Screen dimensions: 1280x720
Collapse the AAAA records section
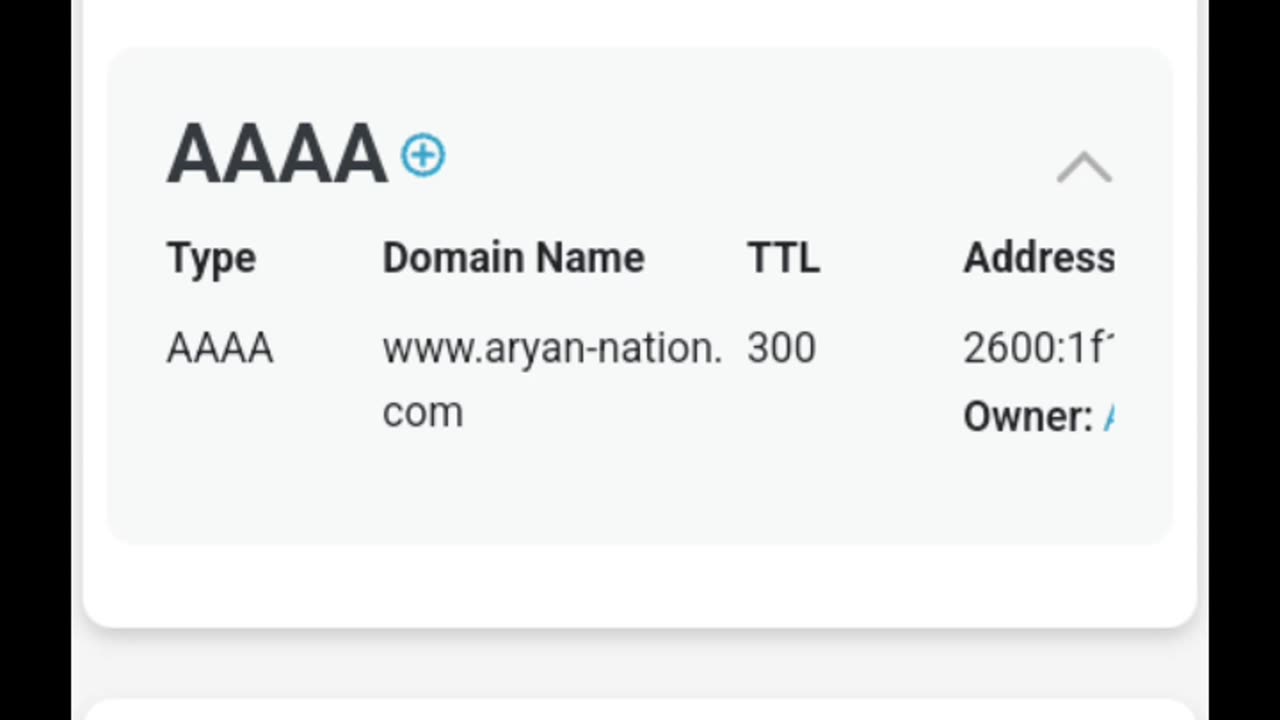point(1084,168)
